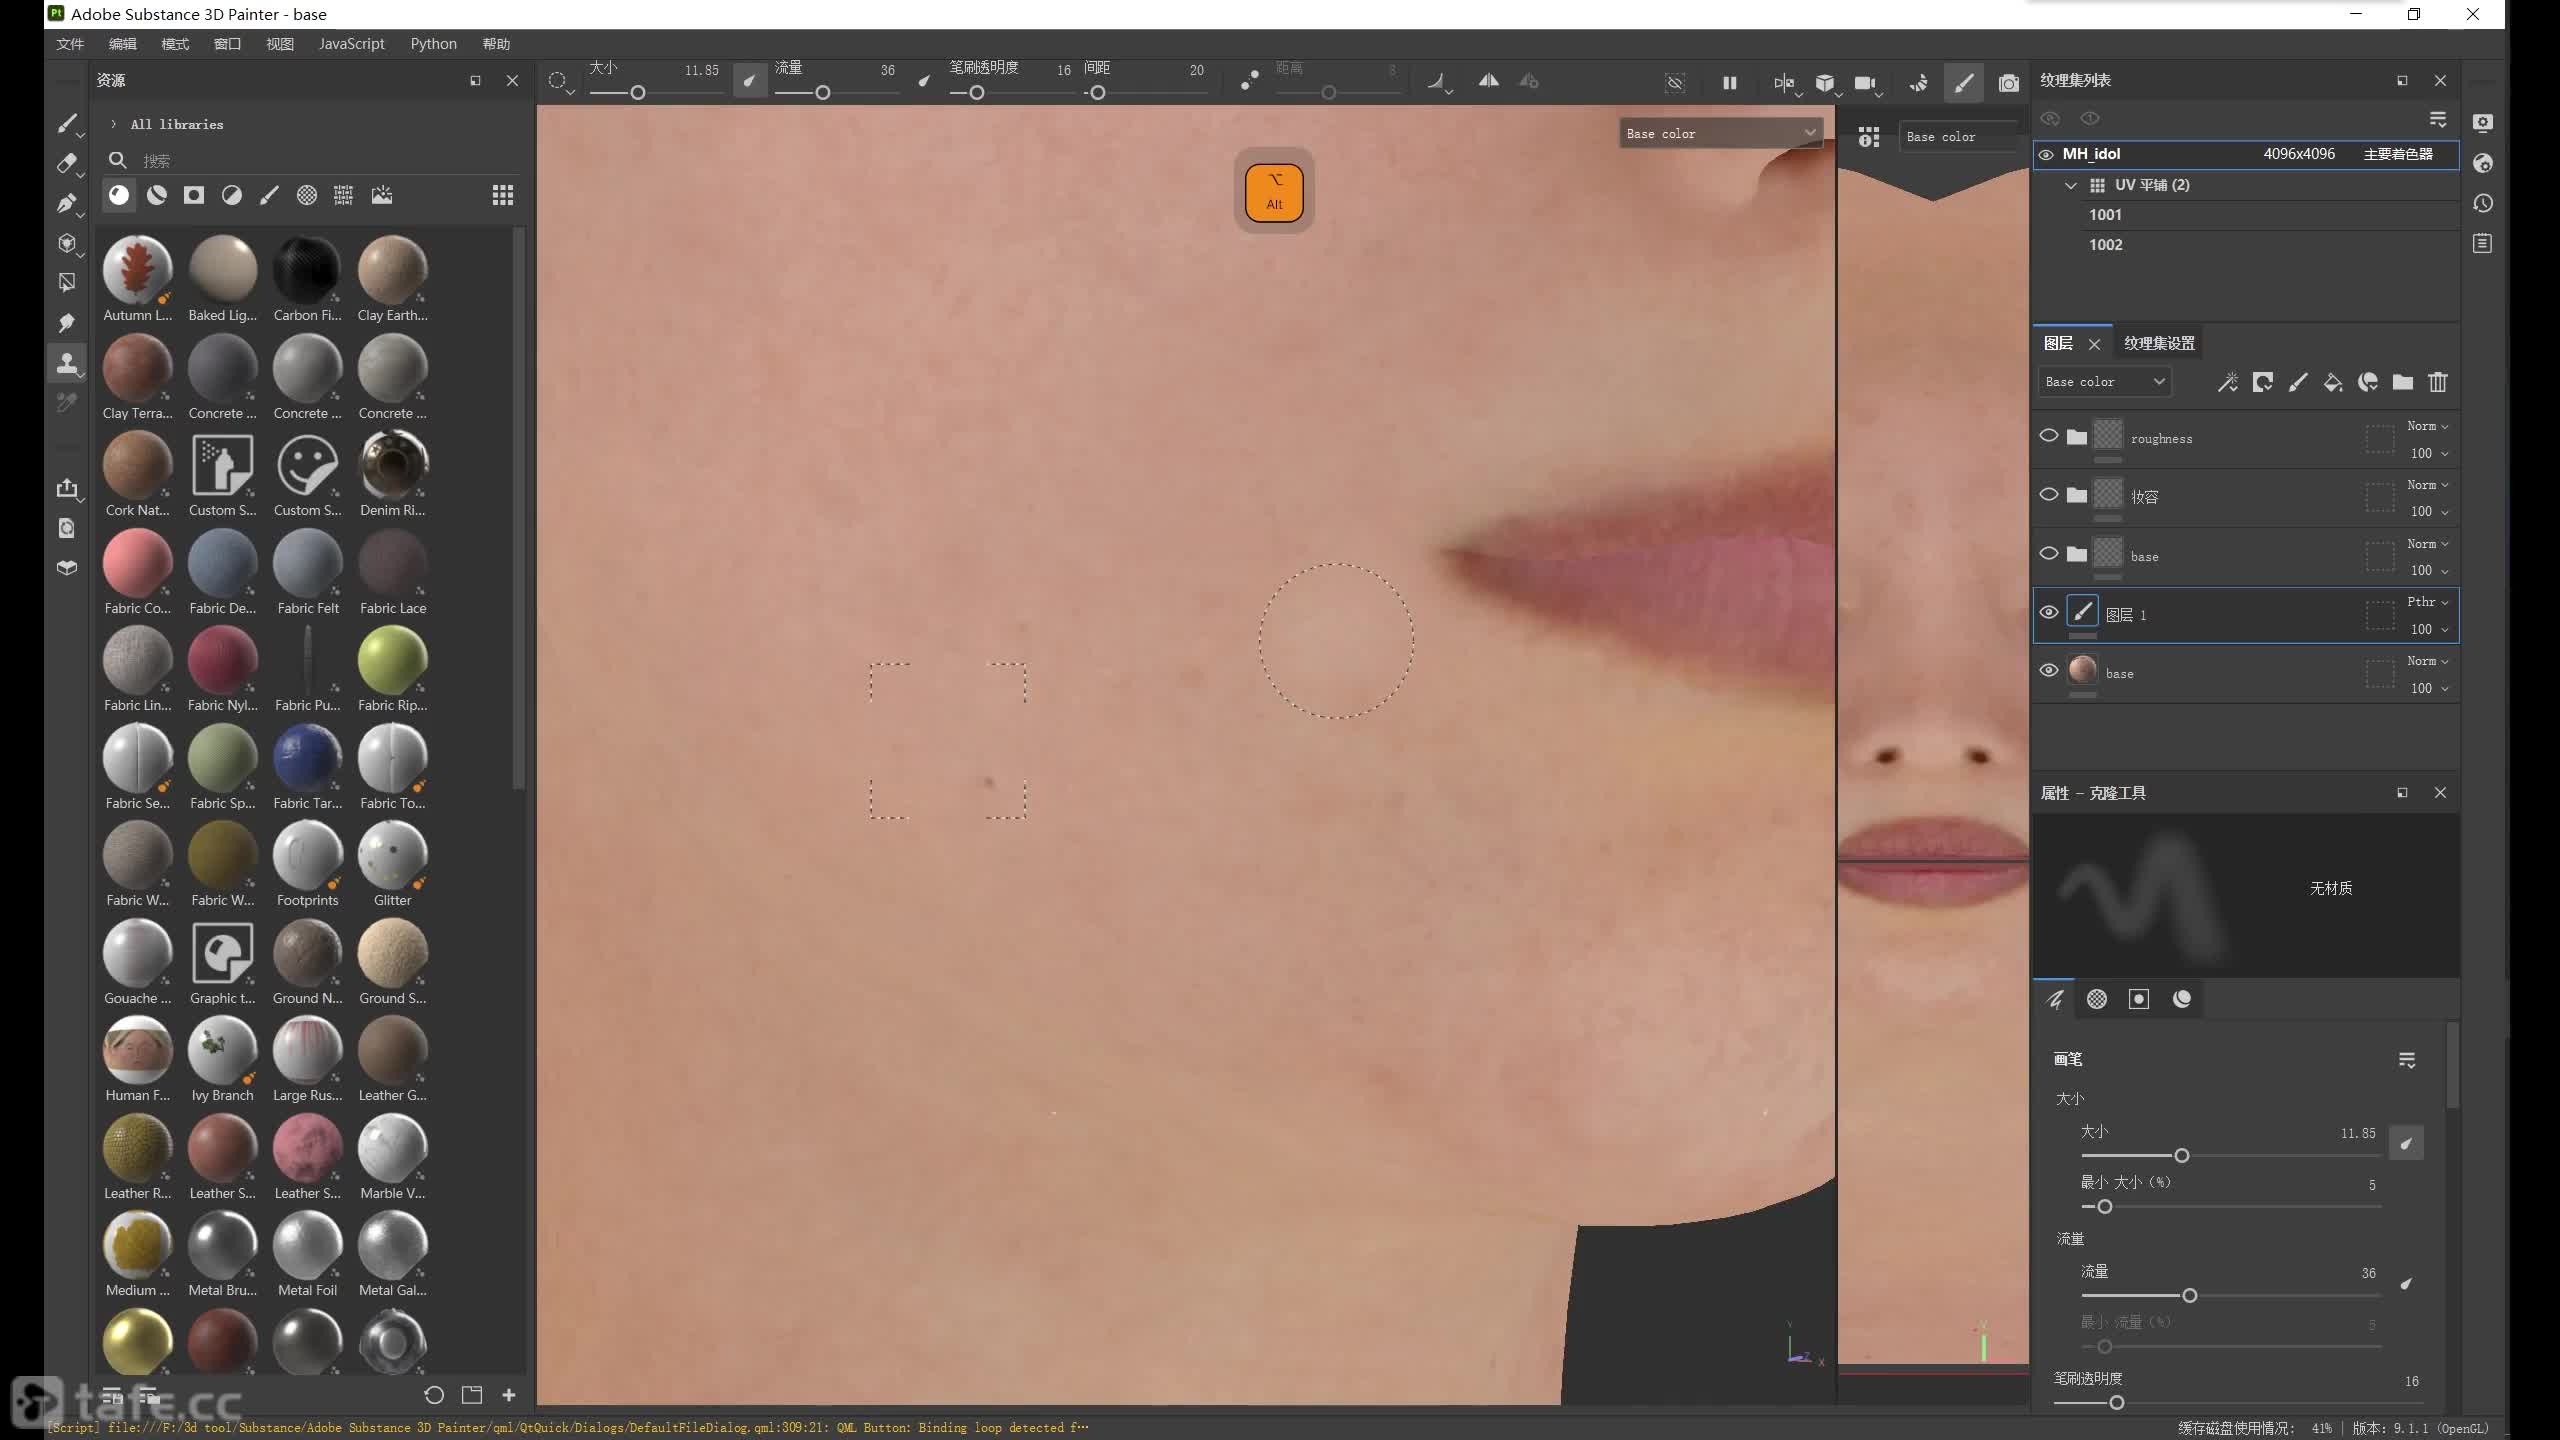Image resolution: width=2560 pixels, height=1440 pixels.
Task: Open the 文件 menu
Action: pos(70,44)
